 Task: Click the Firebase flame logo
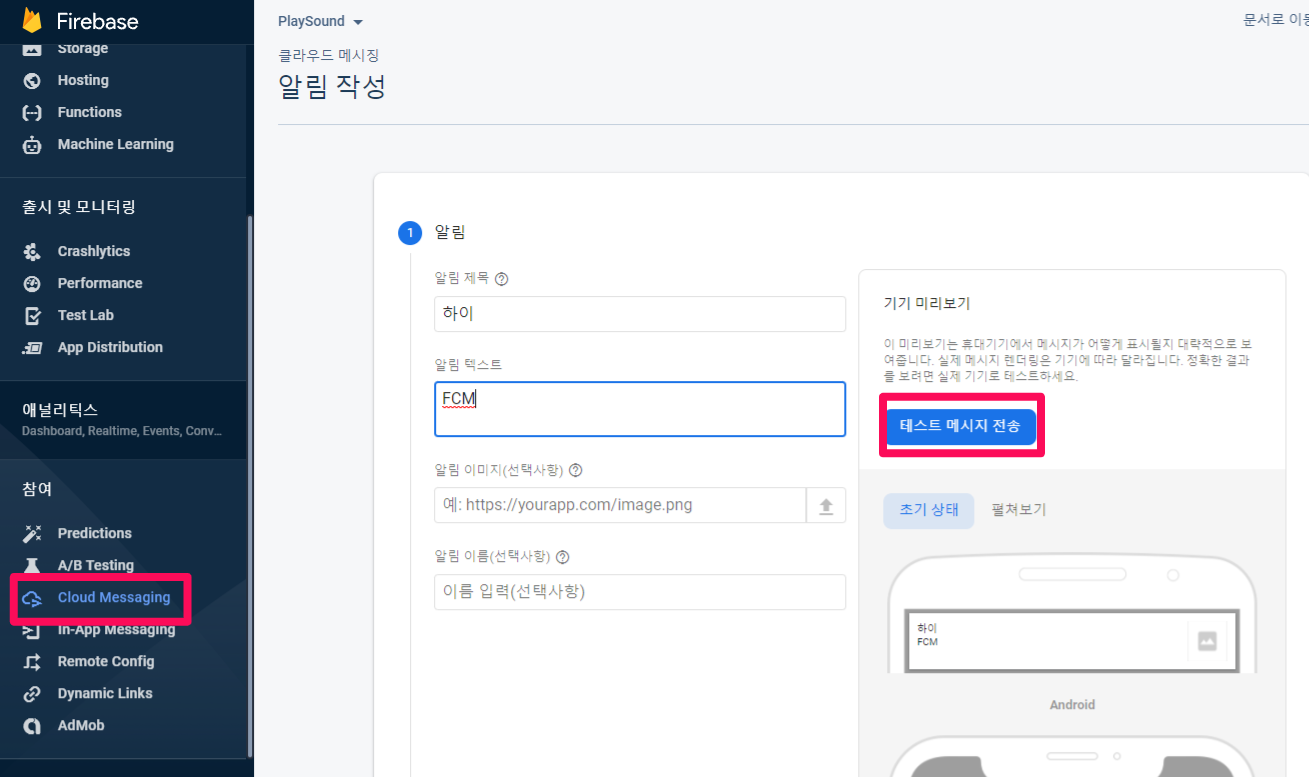tap(32, 21)
